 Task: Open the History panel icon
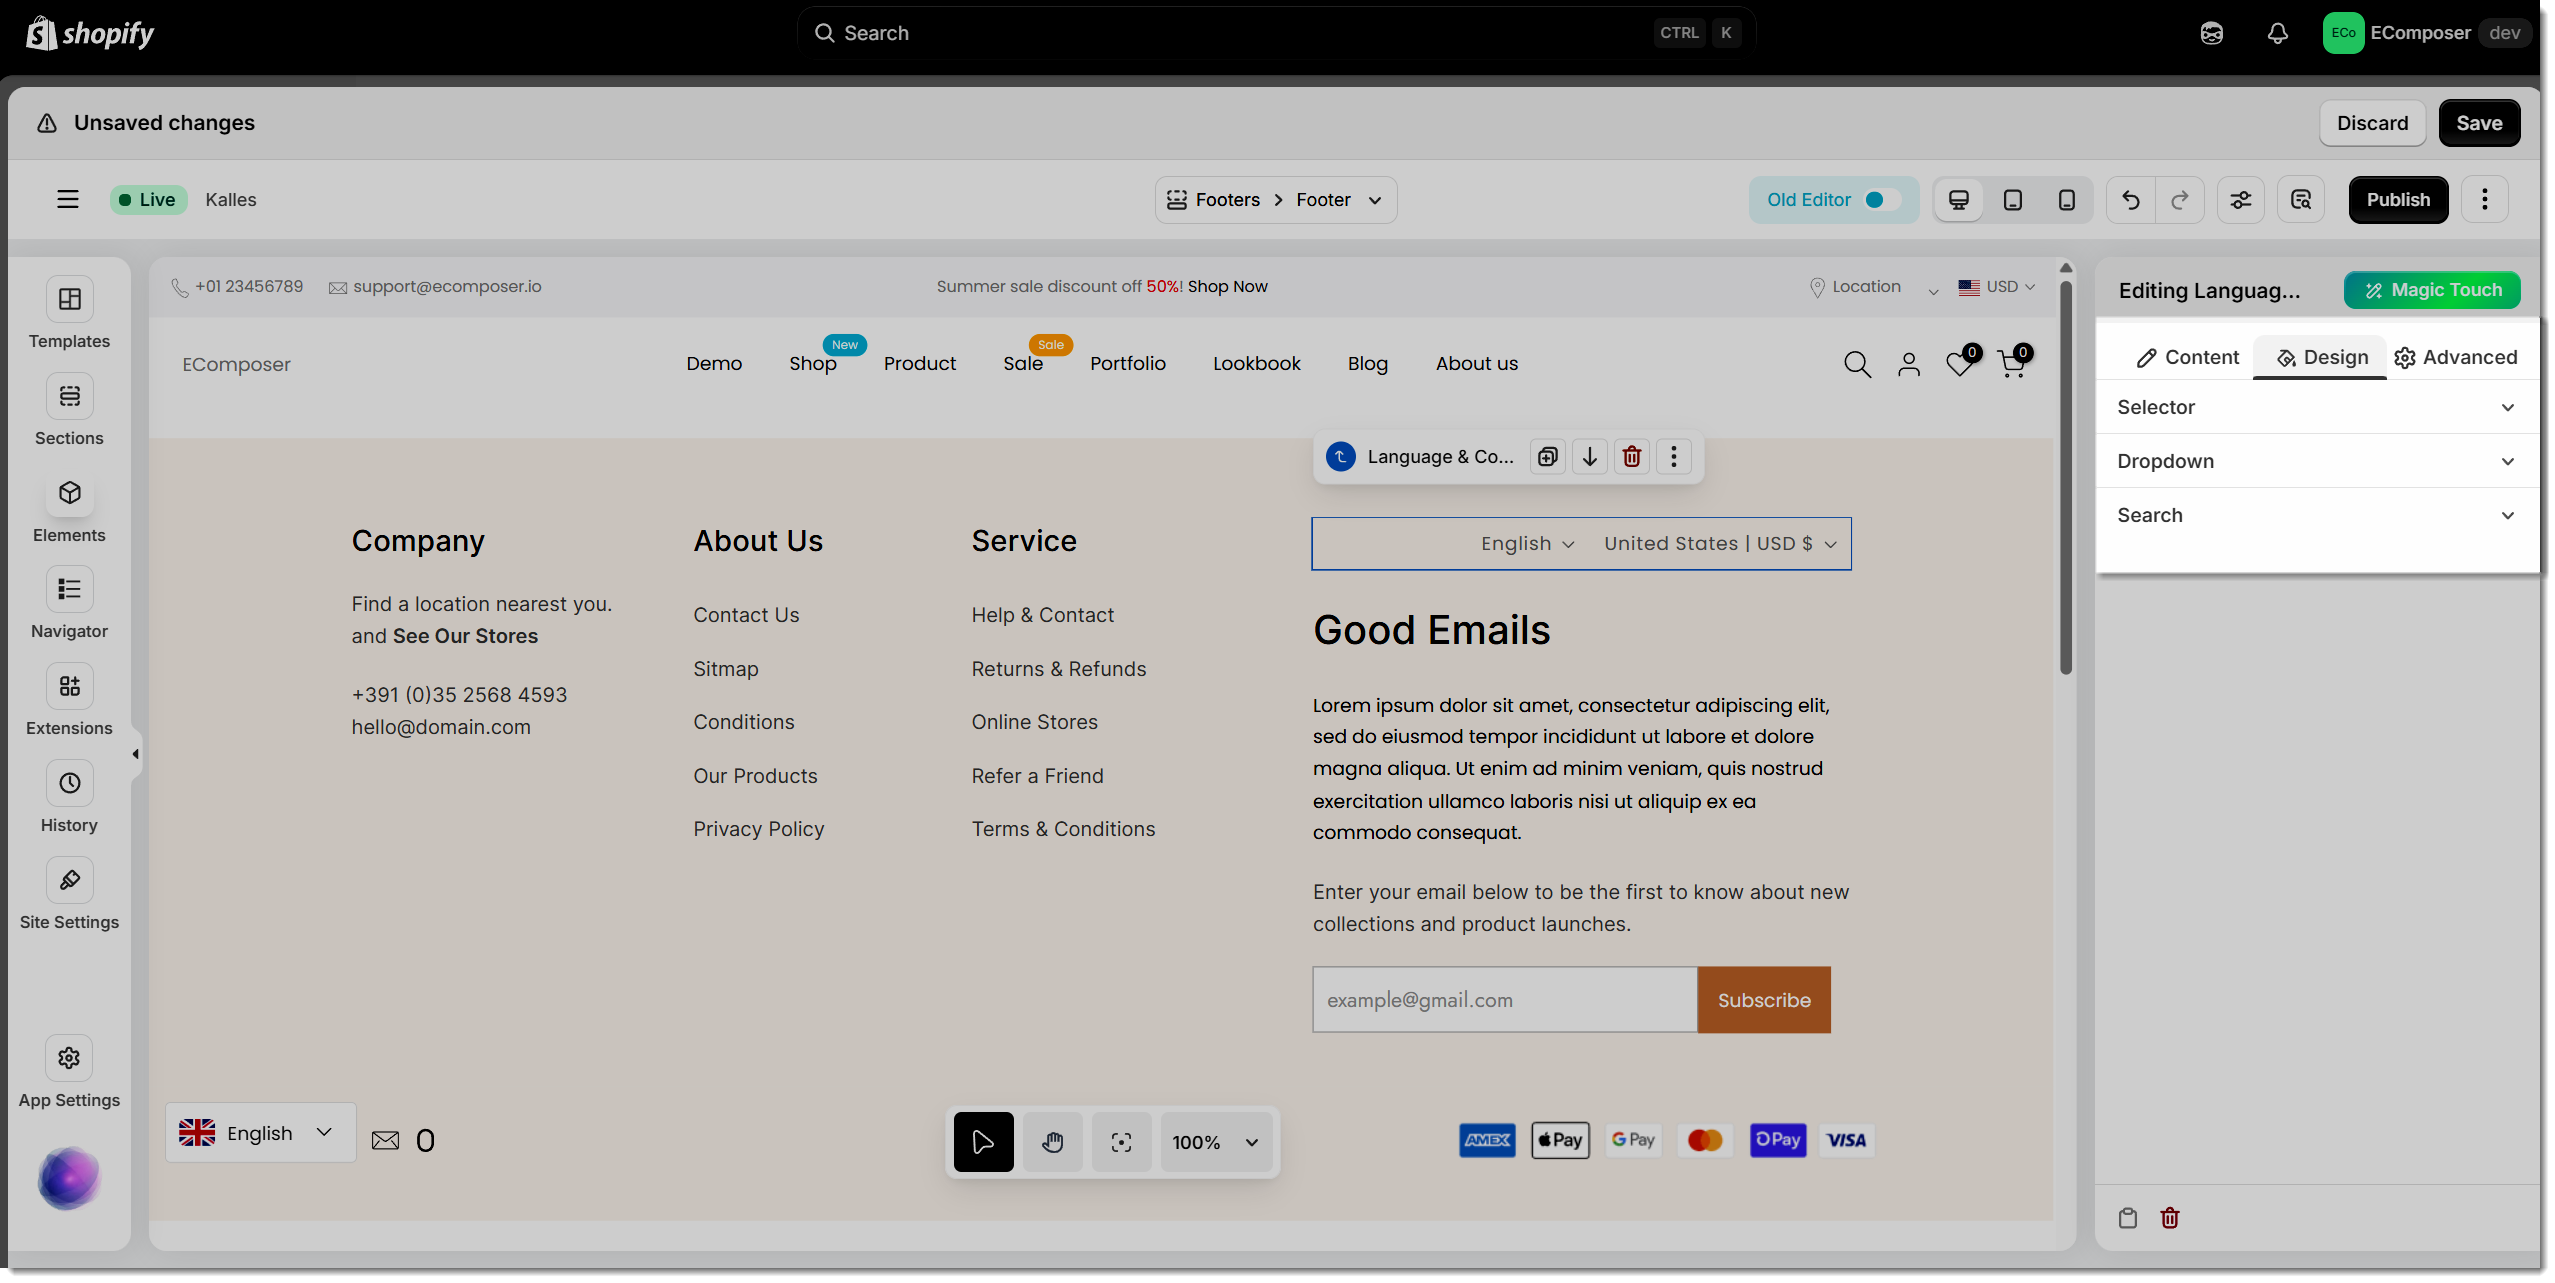(x=69, y=783)
